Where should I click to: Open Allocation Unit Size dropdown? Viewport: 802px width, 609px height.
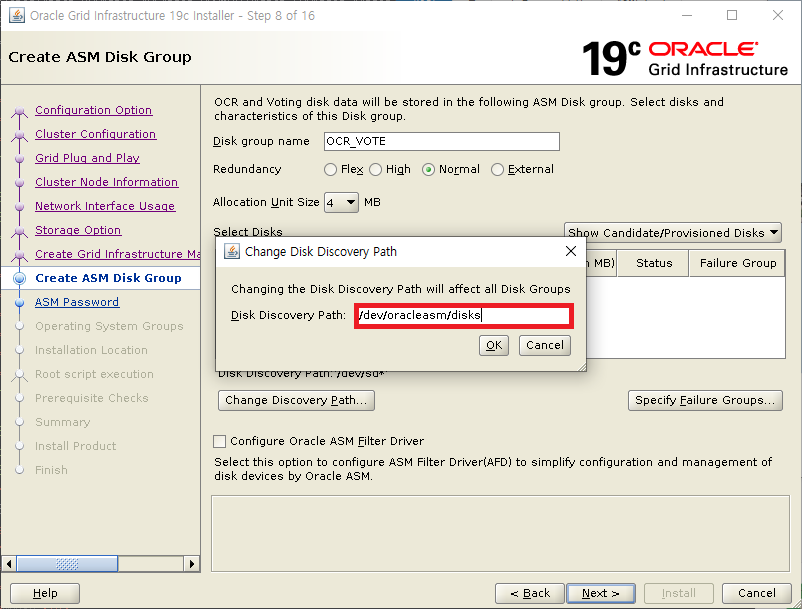(x=341, y=202)
